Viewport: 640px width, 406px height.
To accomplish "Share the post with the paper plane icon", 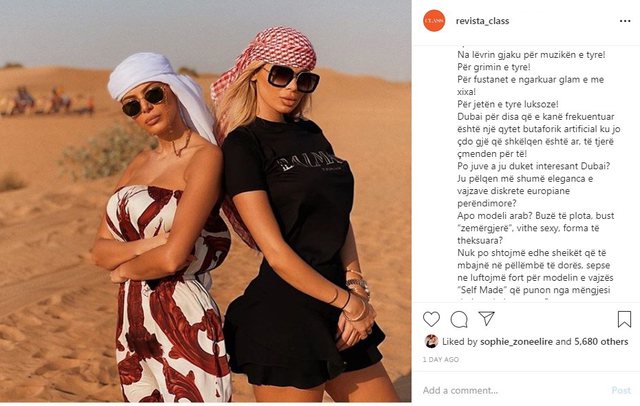I will (487, 318).
